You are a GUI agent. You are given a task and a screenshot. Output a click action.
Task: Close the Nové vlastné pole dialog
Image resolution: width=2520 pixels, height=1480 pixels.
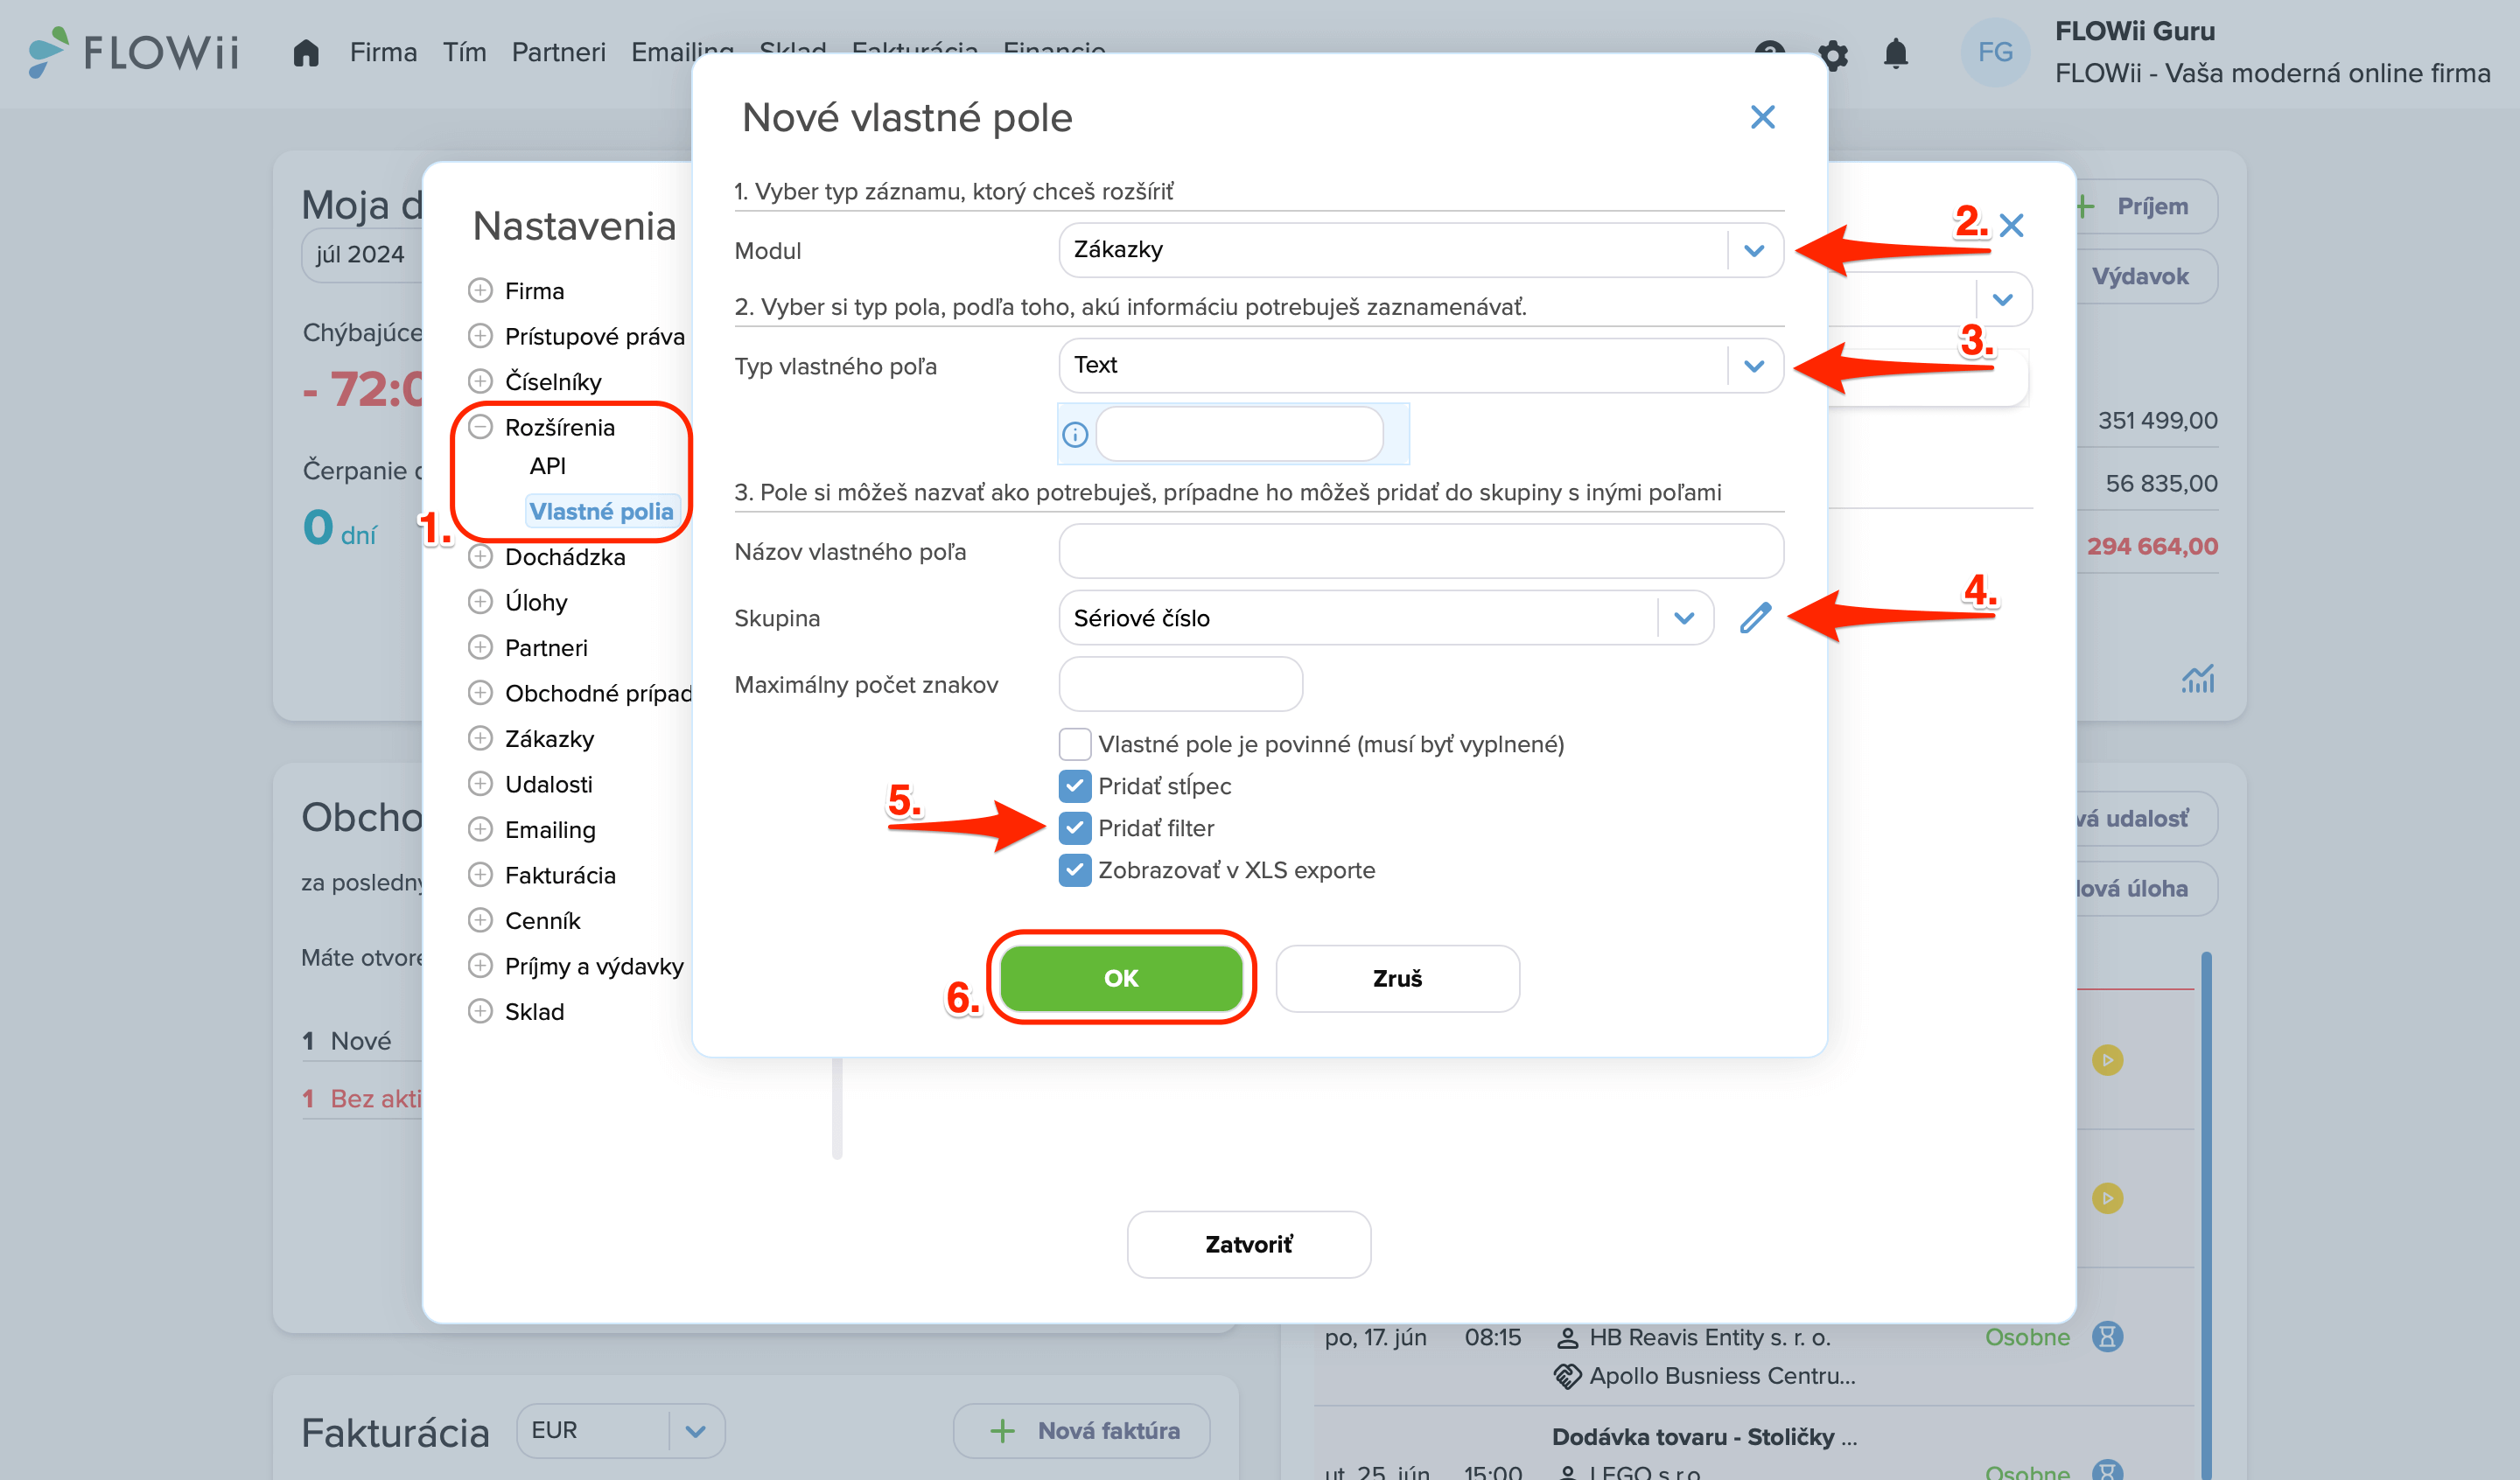tap(1762, 117)
